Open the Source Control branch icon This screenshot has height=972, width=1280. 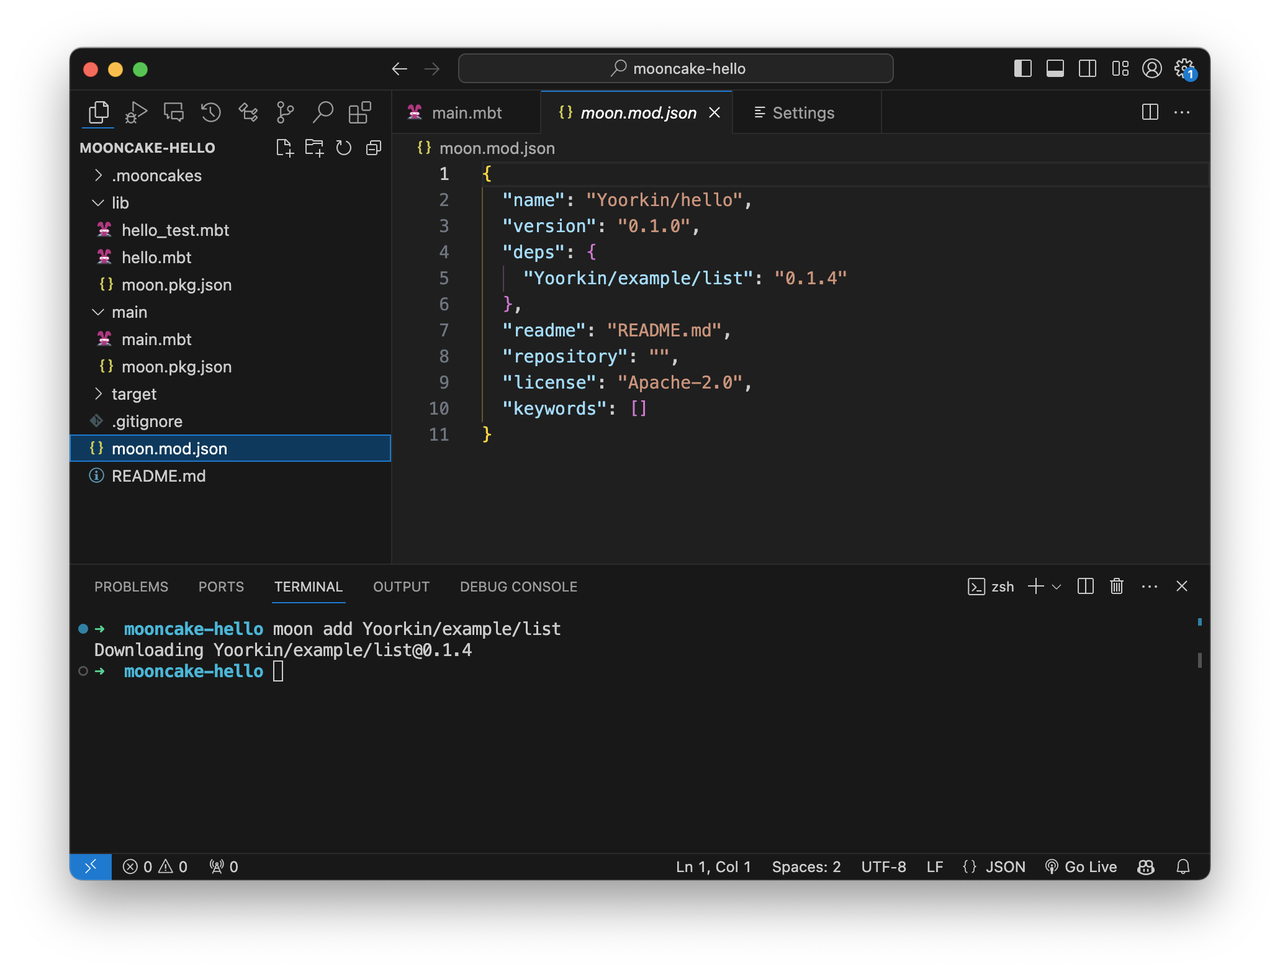tap(285, 113)
